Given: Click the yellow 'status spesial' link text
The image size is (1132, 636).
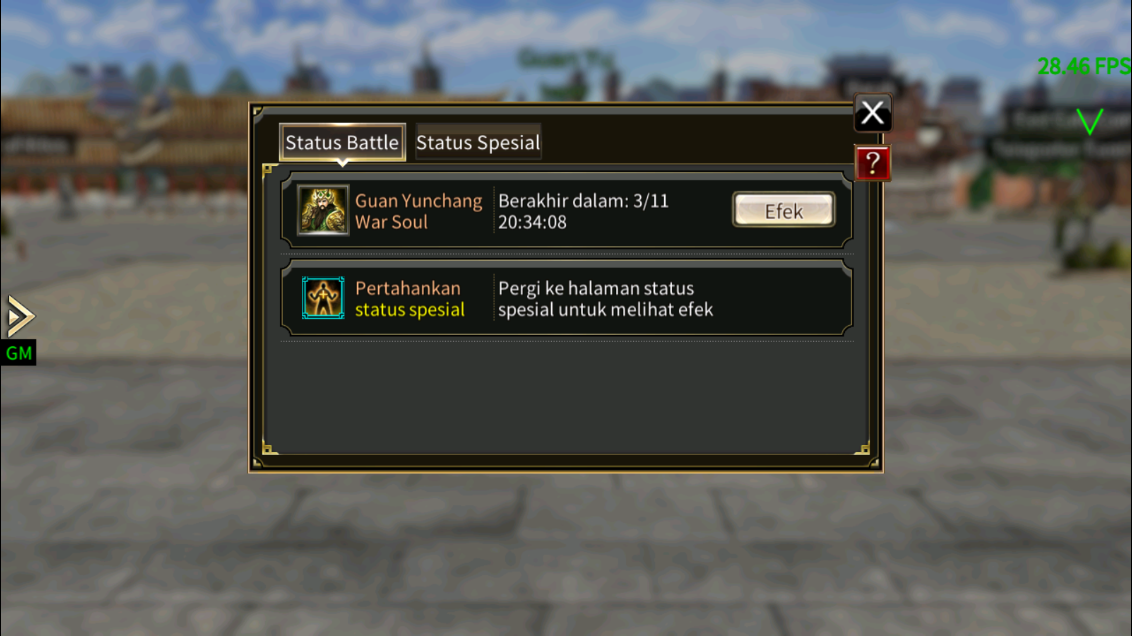Looking at the screenshot, I should tap(409, 310).
